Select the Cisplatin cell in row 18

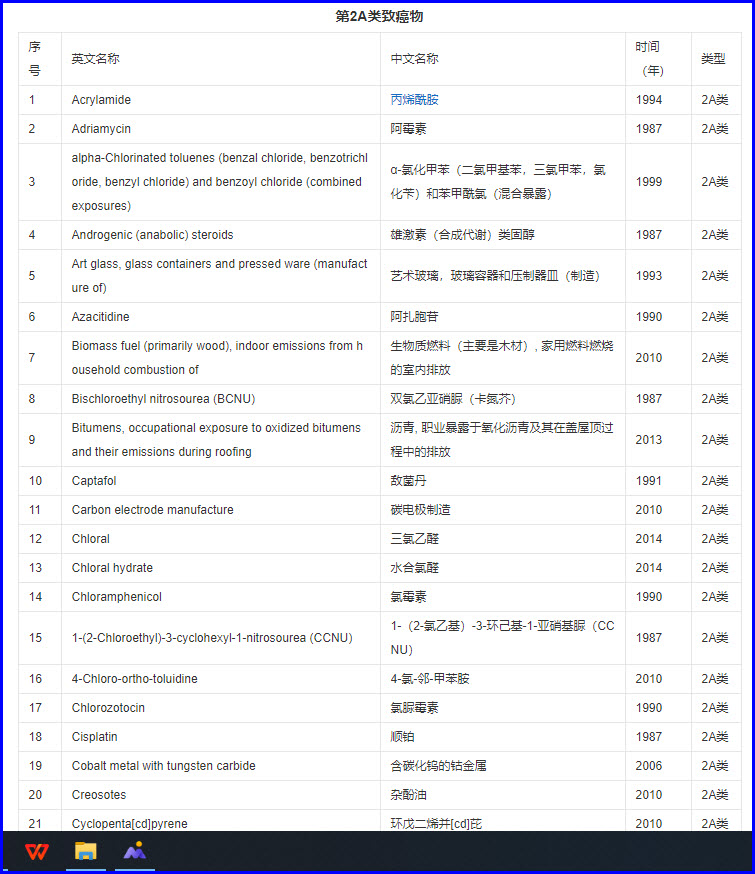click(x=94, y=737)
